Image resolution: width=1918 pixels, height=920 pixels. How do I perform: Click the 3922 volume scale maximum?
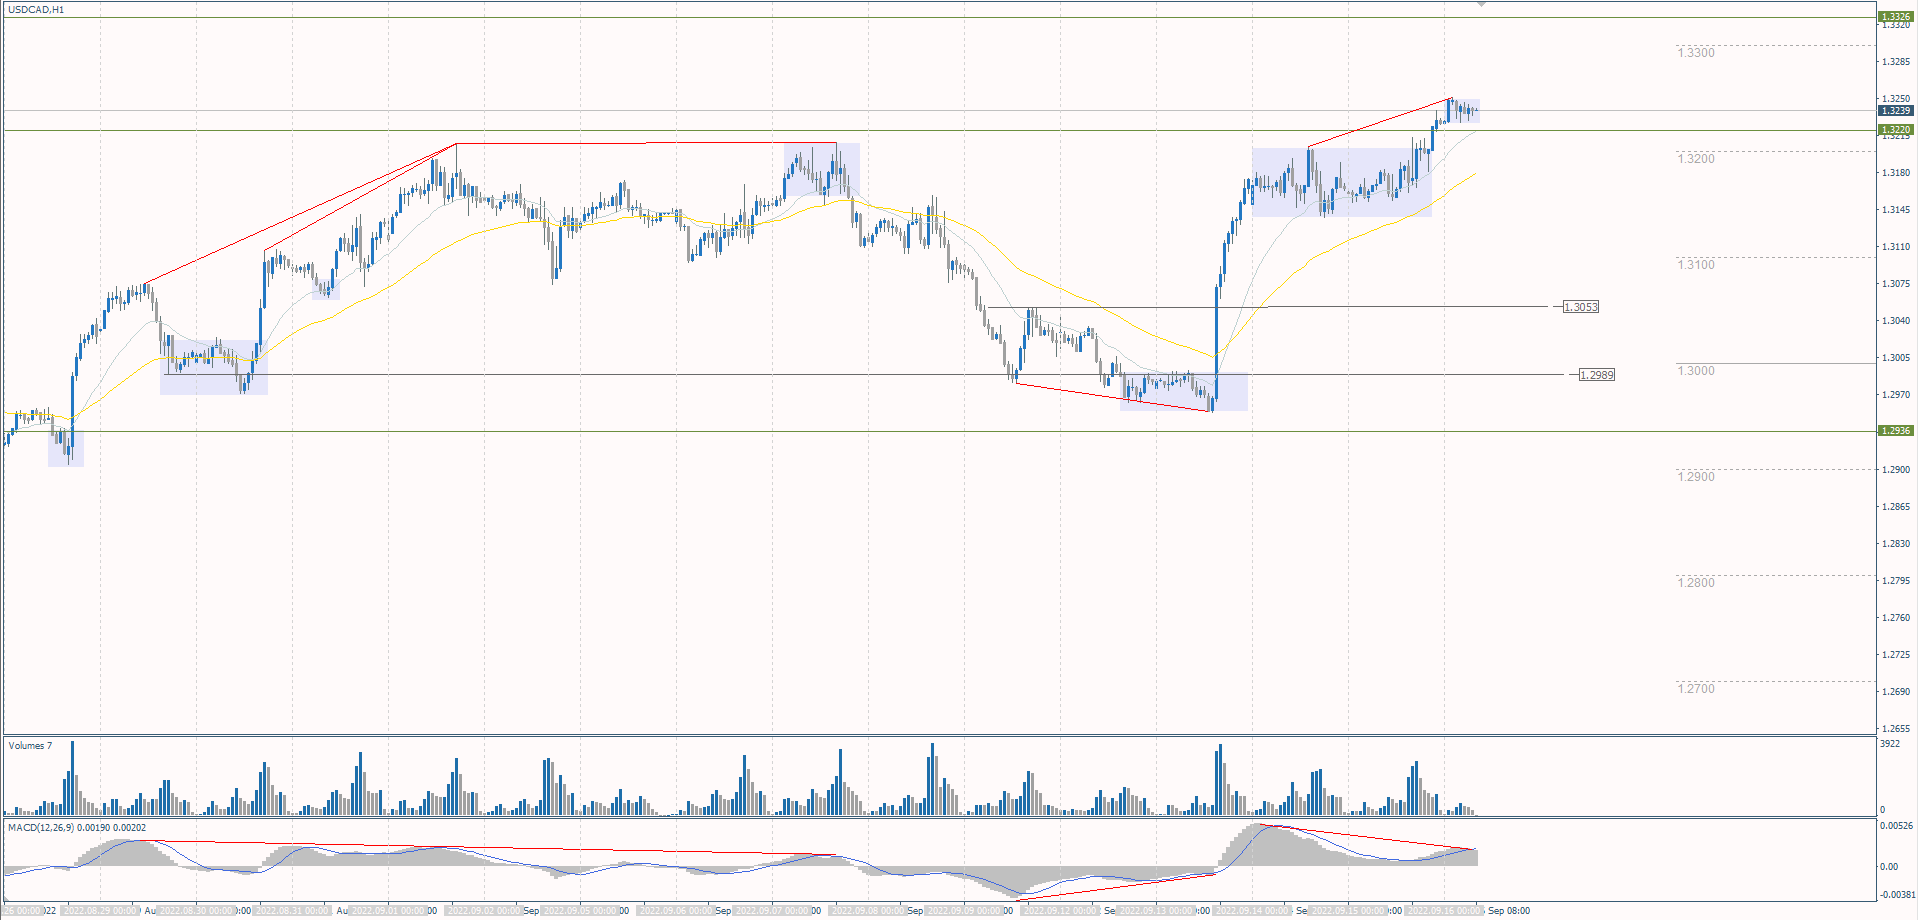(x=1890, y=744)
